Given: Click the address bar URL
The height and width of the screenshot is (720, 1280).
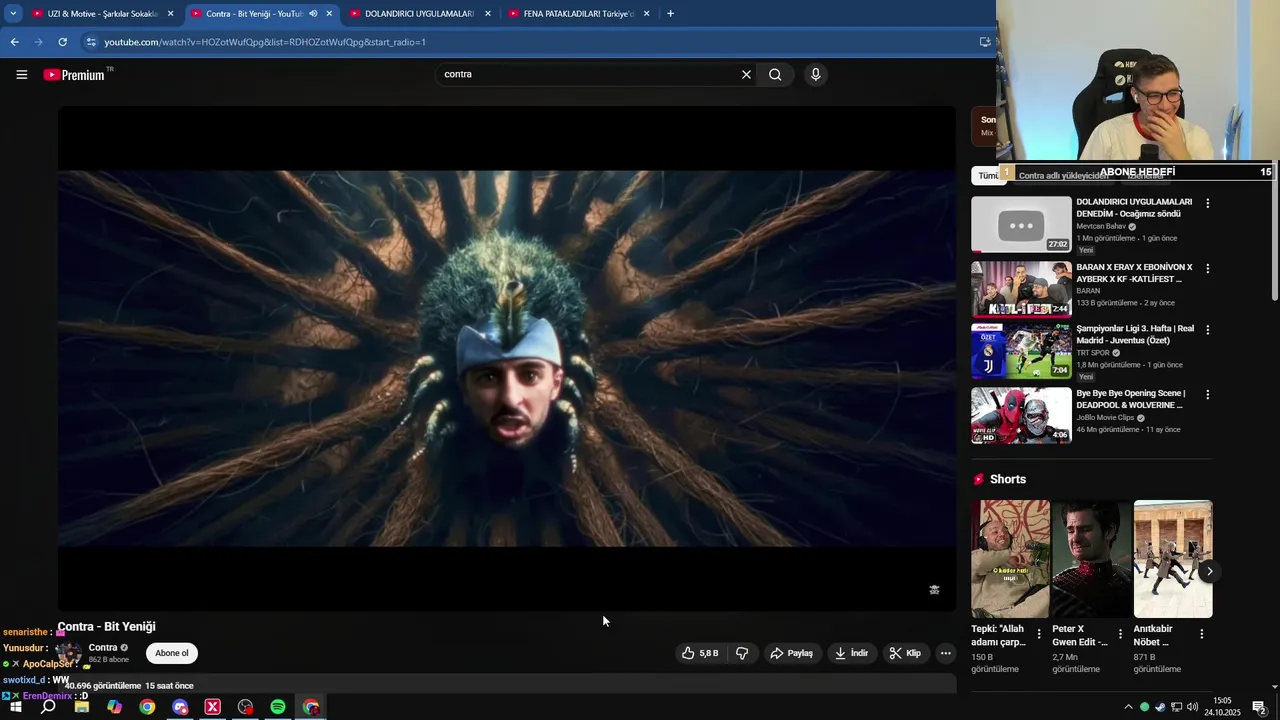Looking at the screenshot, I should point(265,42).
